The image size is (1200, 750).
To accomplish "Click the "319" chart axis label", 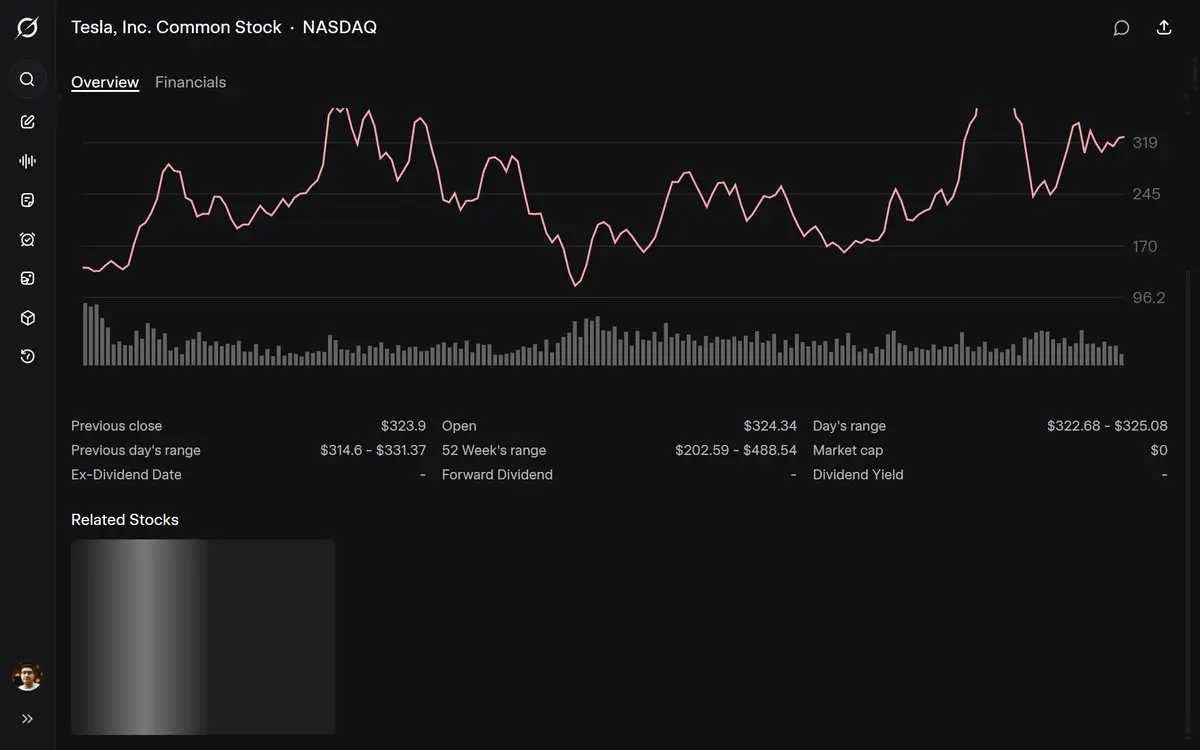I will click(x=1145, y=143).
